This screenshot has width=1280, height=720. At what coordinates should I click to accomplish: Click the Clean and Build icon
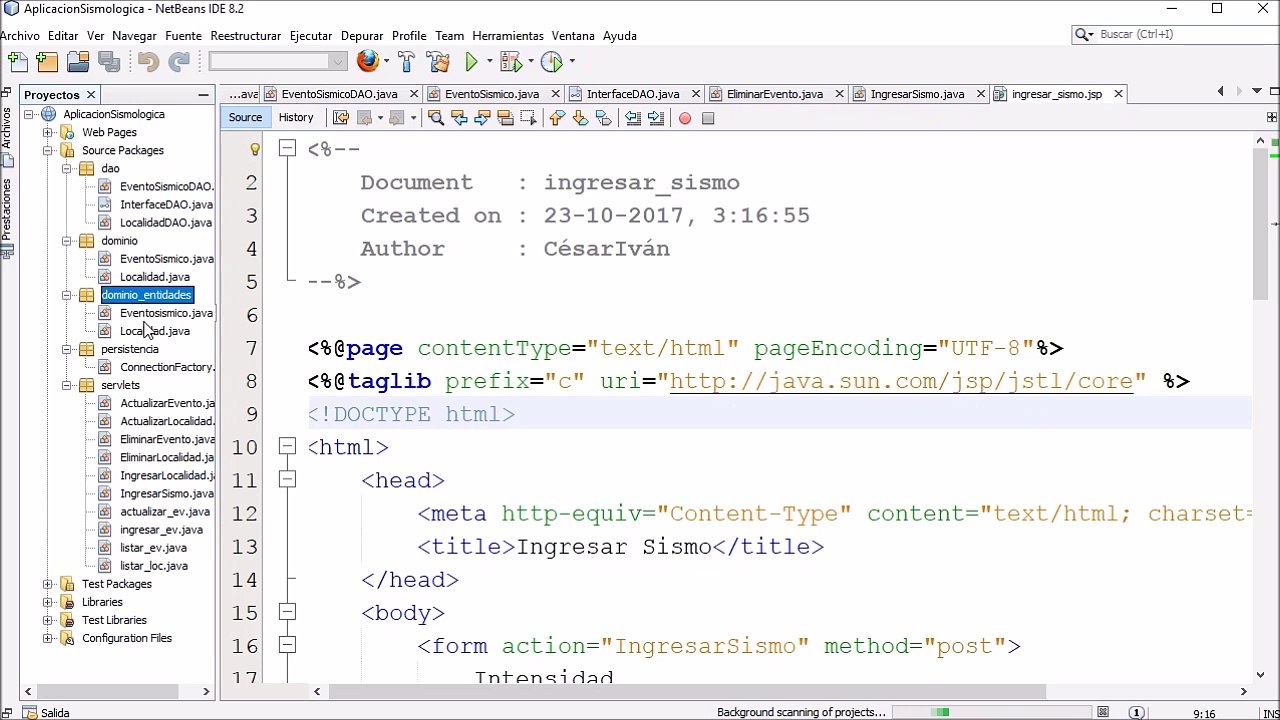(438, 62)
